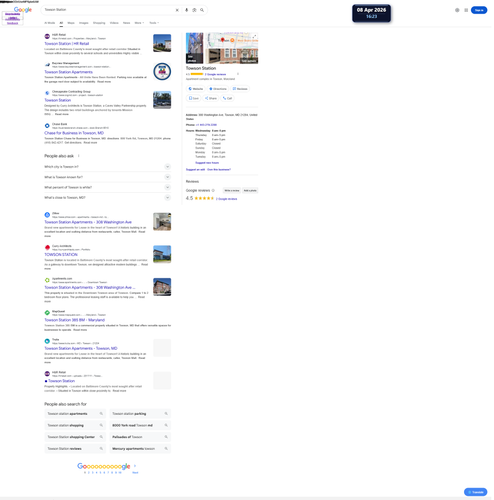Click 'Next' pagination link
494x500 pixels.
click(x=135, y=473)
